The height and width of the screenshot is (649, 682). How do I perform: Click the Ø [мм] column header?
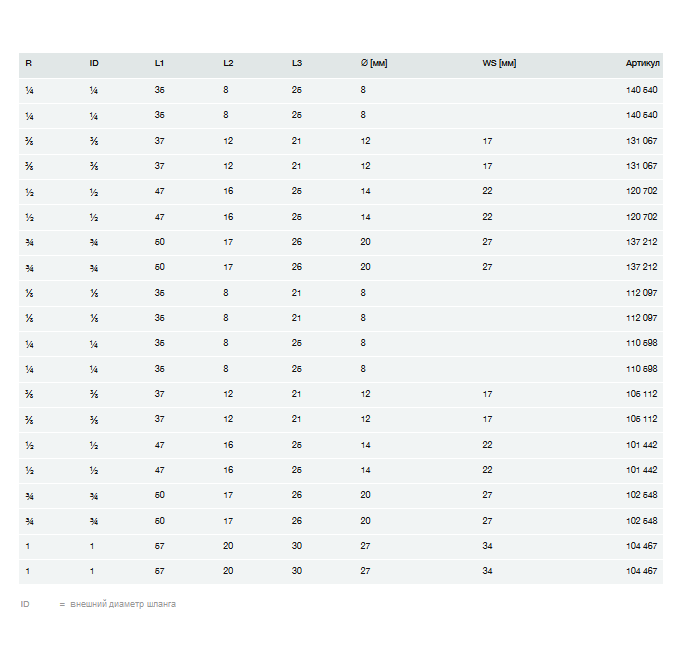click(374, 64)
